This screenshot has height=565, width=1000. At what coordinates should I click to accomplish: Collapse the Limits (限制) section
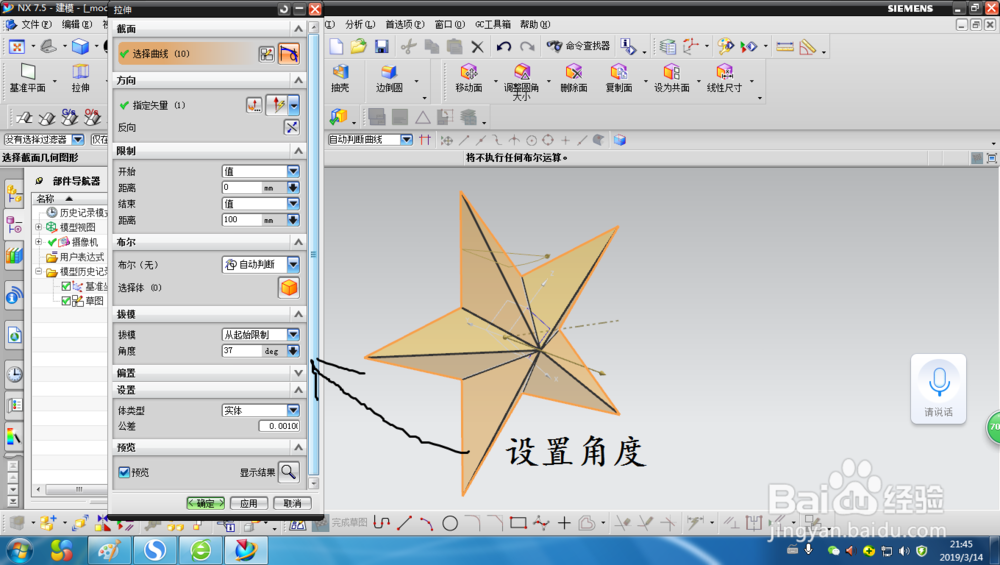[298, 150]
